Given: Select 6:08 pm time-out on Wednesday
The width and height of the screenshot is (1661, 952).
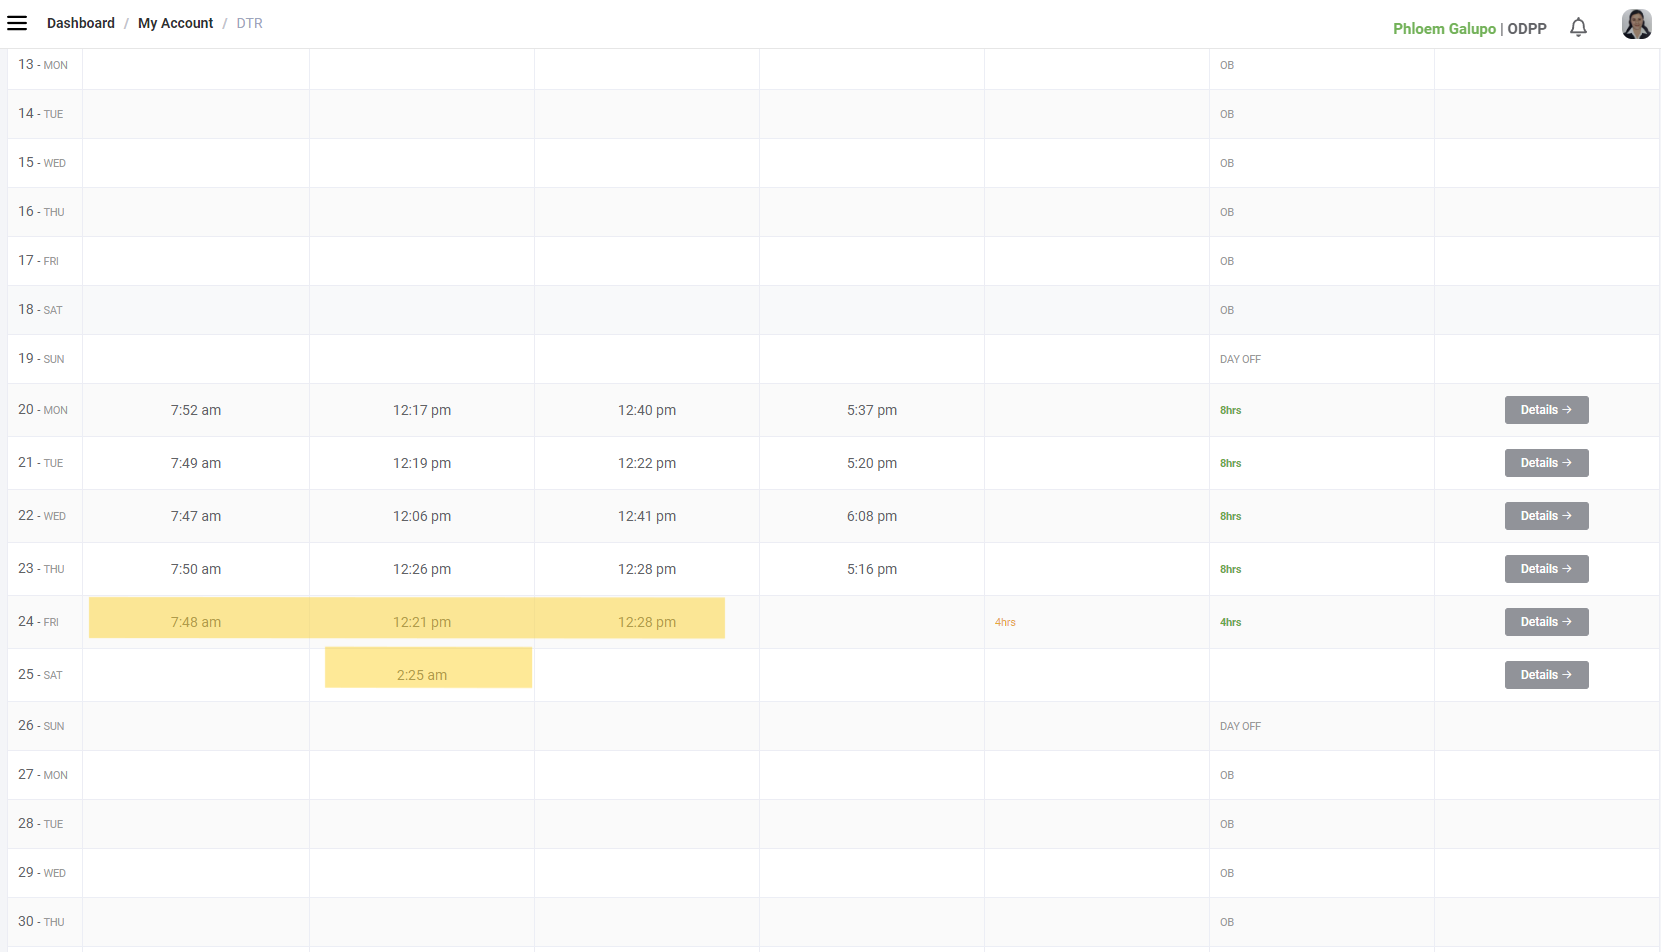Looking at the screenshot, I should (871, 516).
